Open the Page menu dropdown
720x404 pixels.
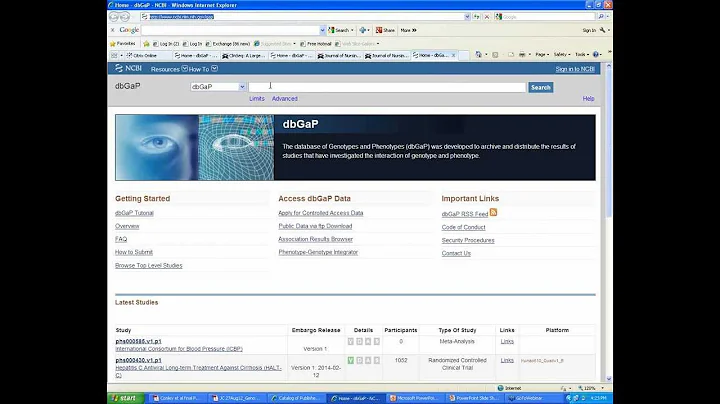[542, 55]
